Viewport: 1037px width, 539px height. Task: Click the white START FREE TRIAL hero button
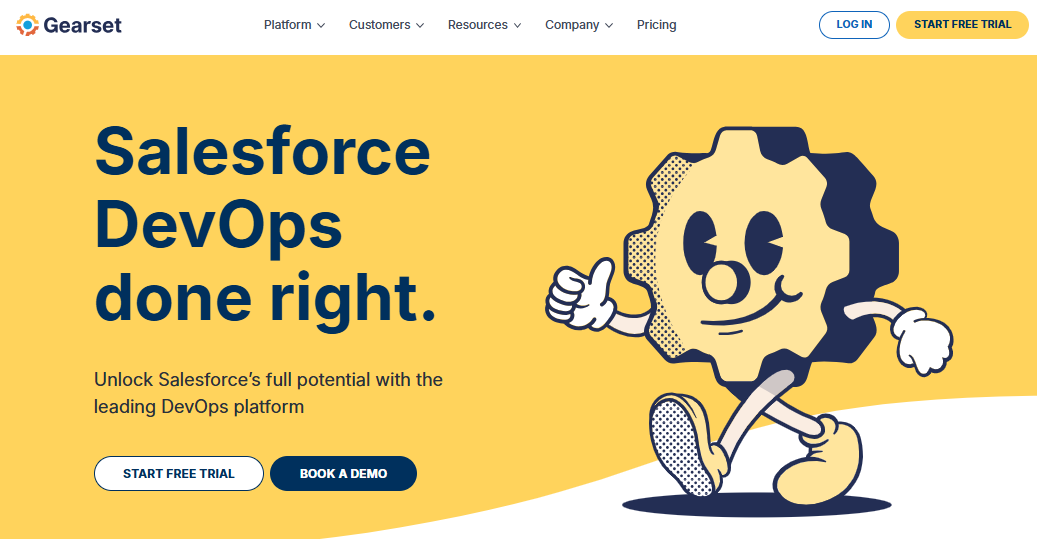coord(179,474)
